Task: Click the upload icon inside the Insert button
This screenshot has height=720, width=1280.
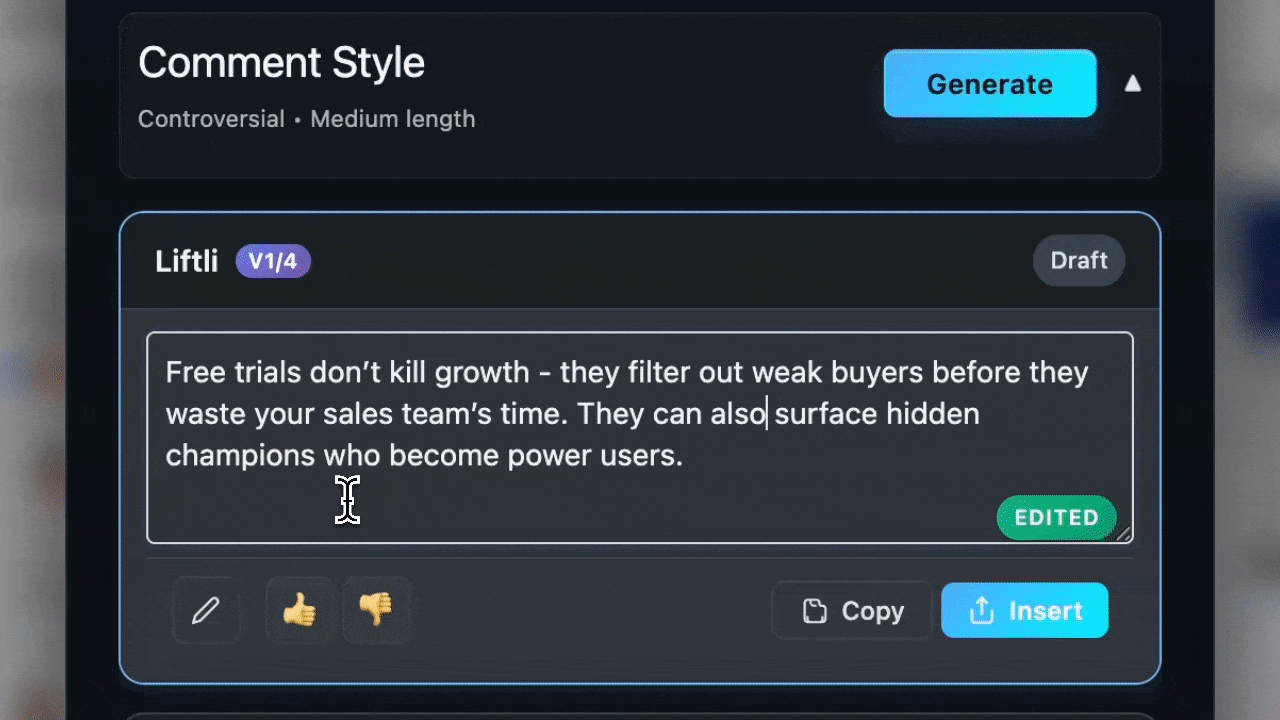Action: point(982,611)
